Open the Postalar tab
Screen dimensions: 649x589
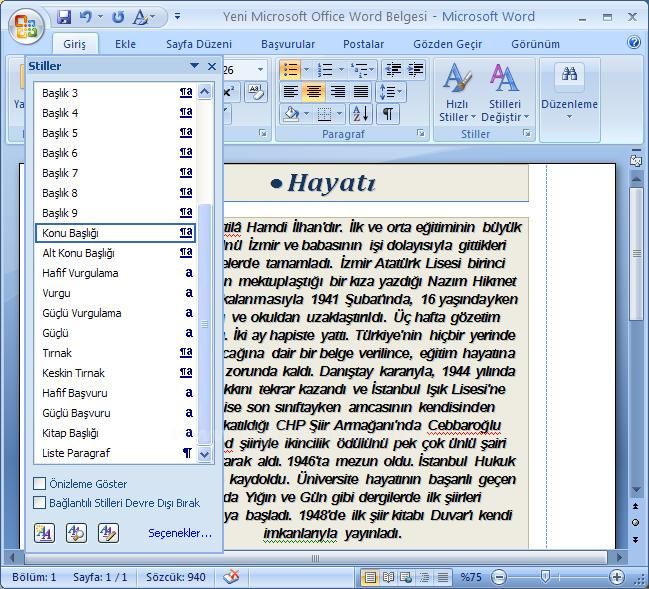pyautogui.click(x=363, y=44)
